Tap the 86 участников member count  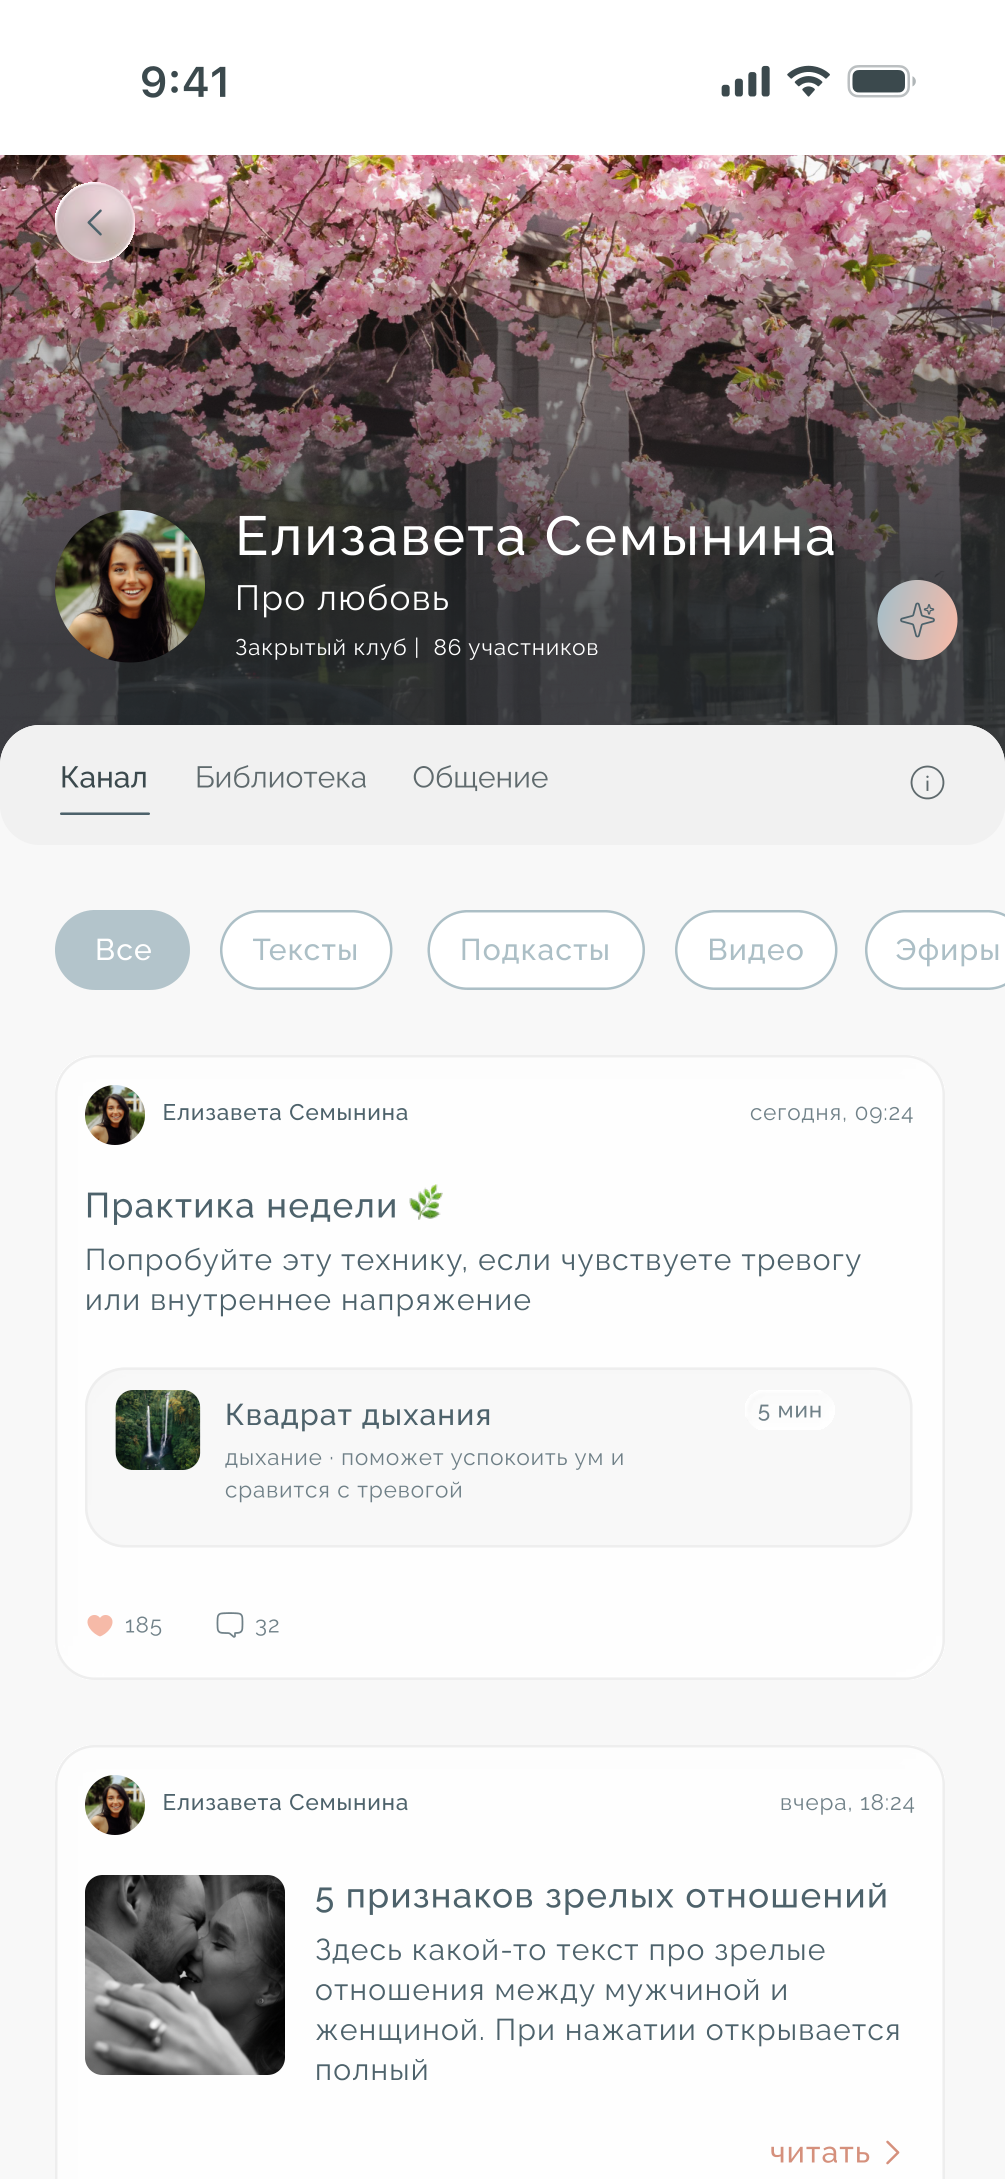click(516, 648)
